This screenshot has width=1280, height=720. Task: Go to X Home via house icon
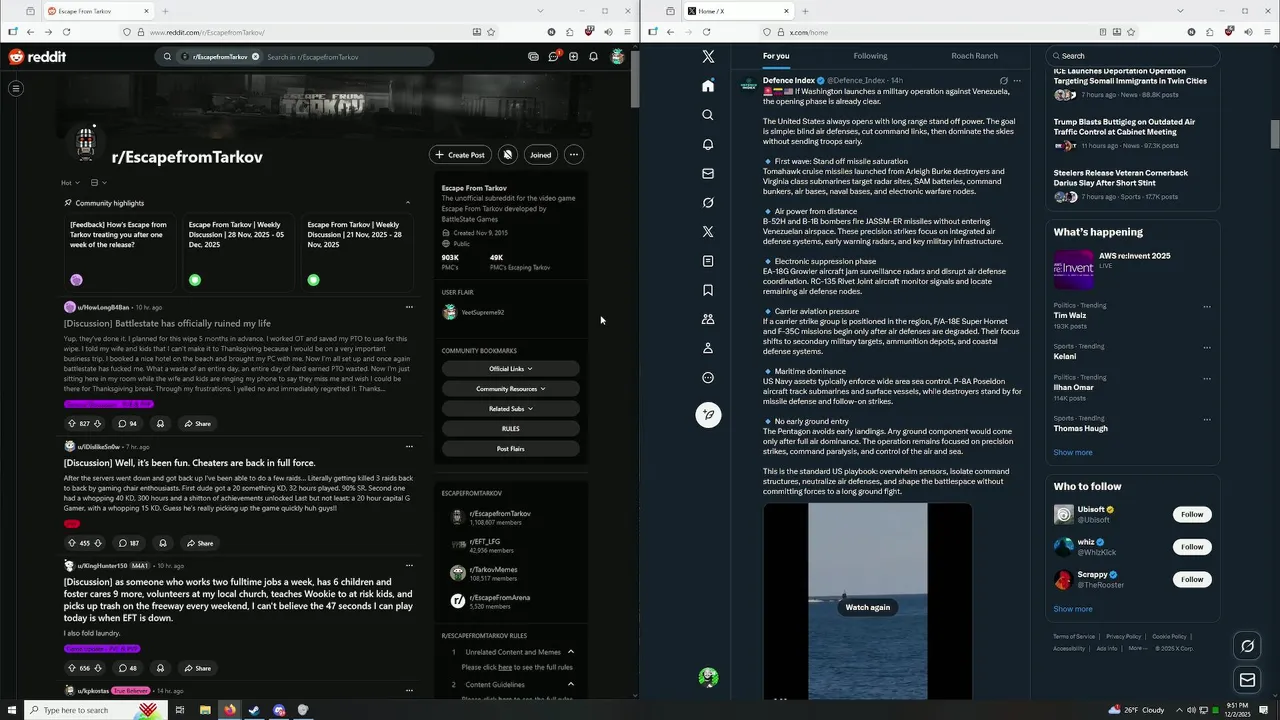708,86
